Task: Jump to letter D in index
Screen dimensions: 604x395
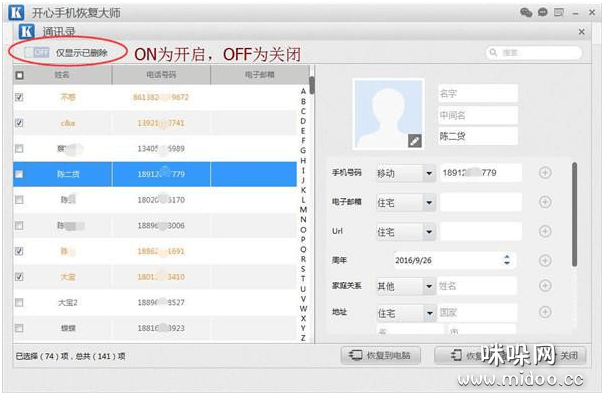Action: [x=303, y=121]
